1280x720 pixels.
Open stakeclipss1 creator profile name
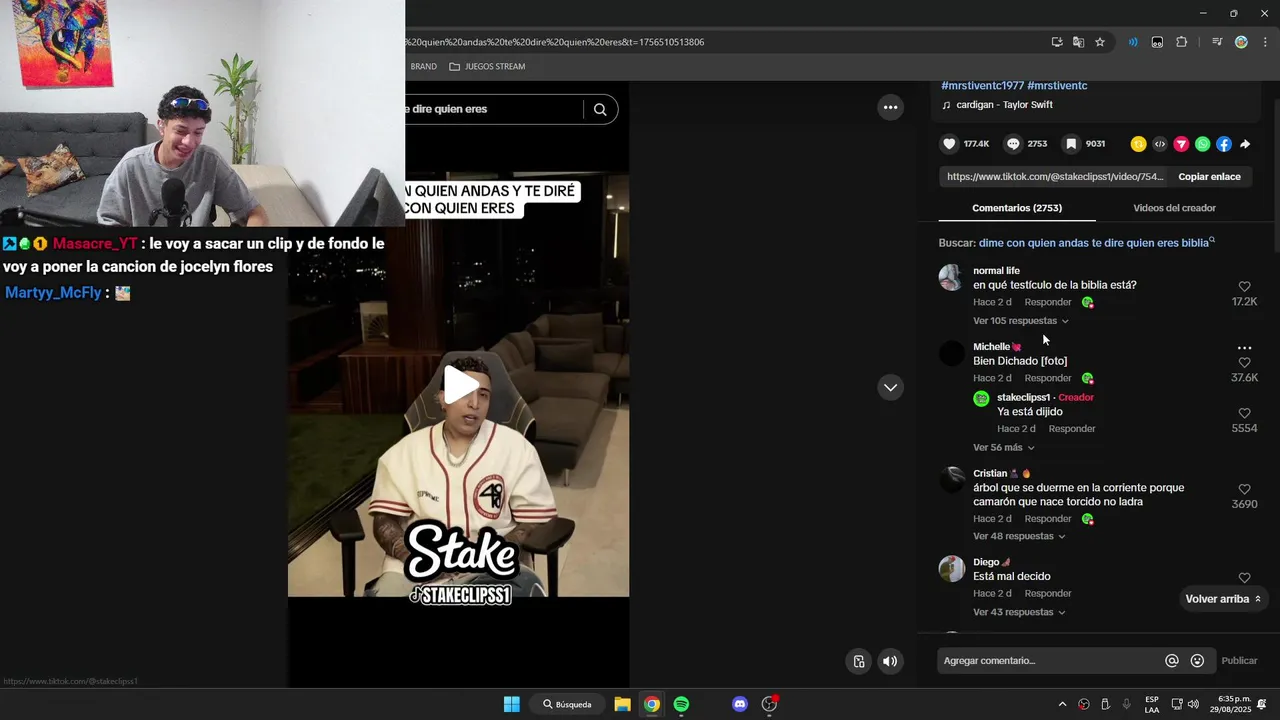1023,398
